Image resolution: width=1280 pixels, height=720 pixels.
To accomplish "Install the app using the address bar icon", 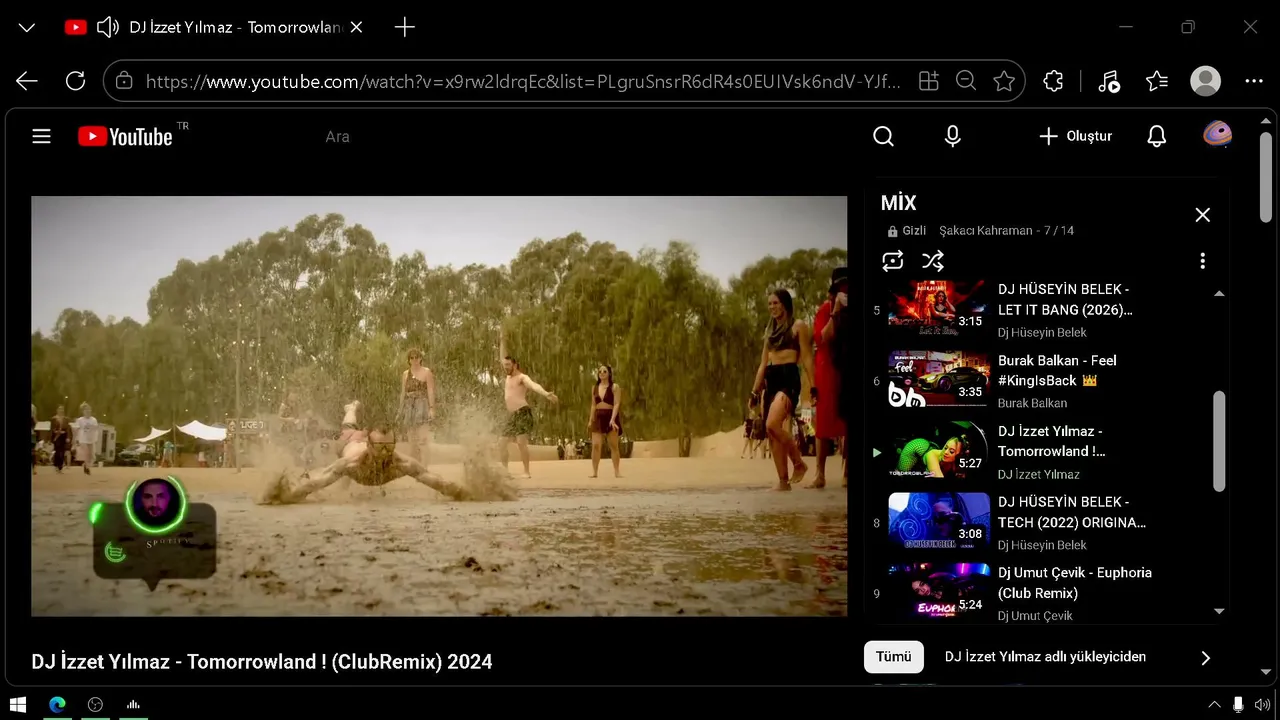I will pos(929,81).
